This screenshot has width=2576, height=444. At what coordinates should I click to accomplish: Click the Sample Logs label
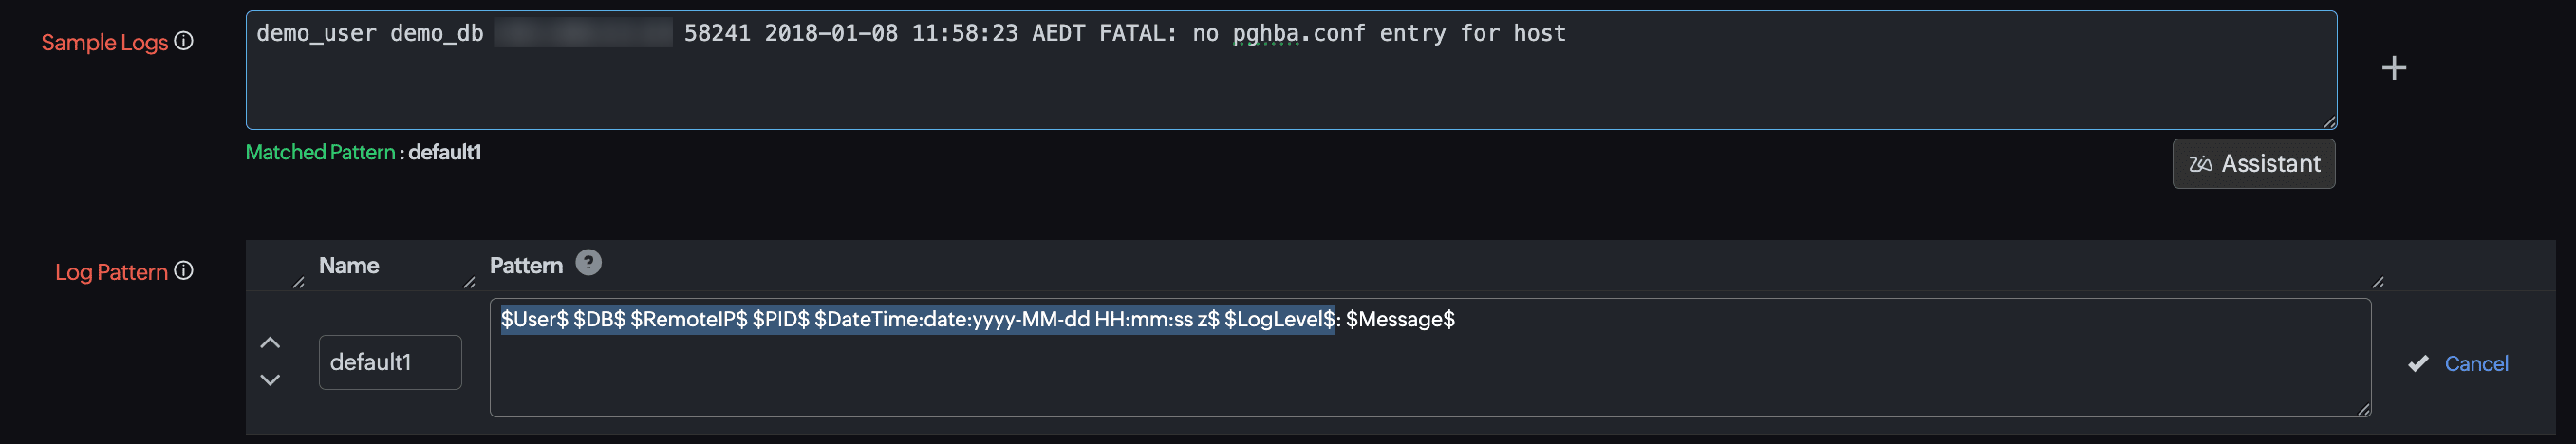104,42
